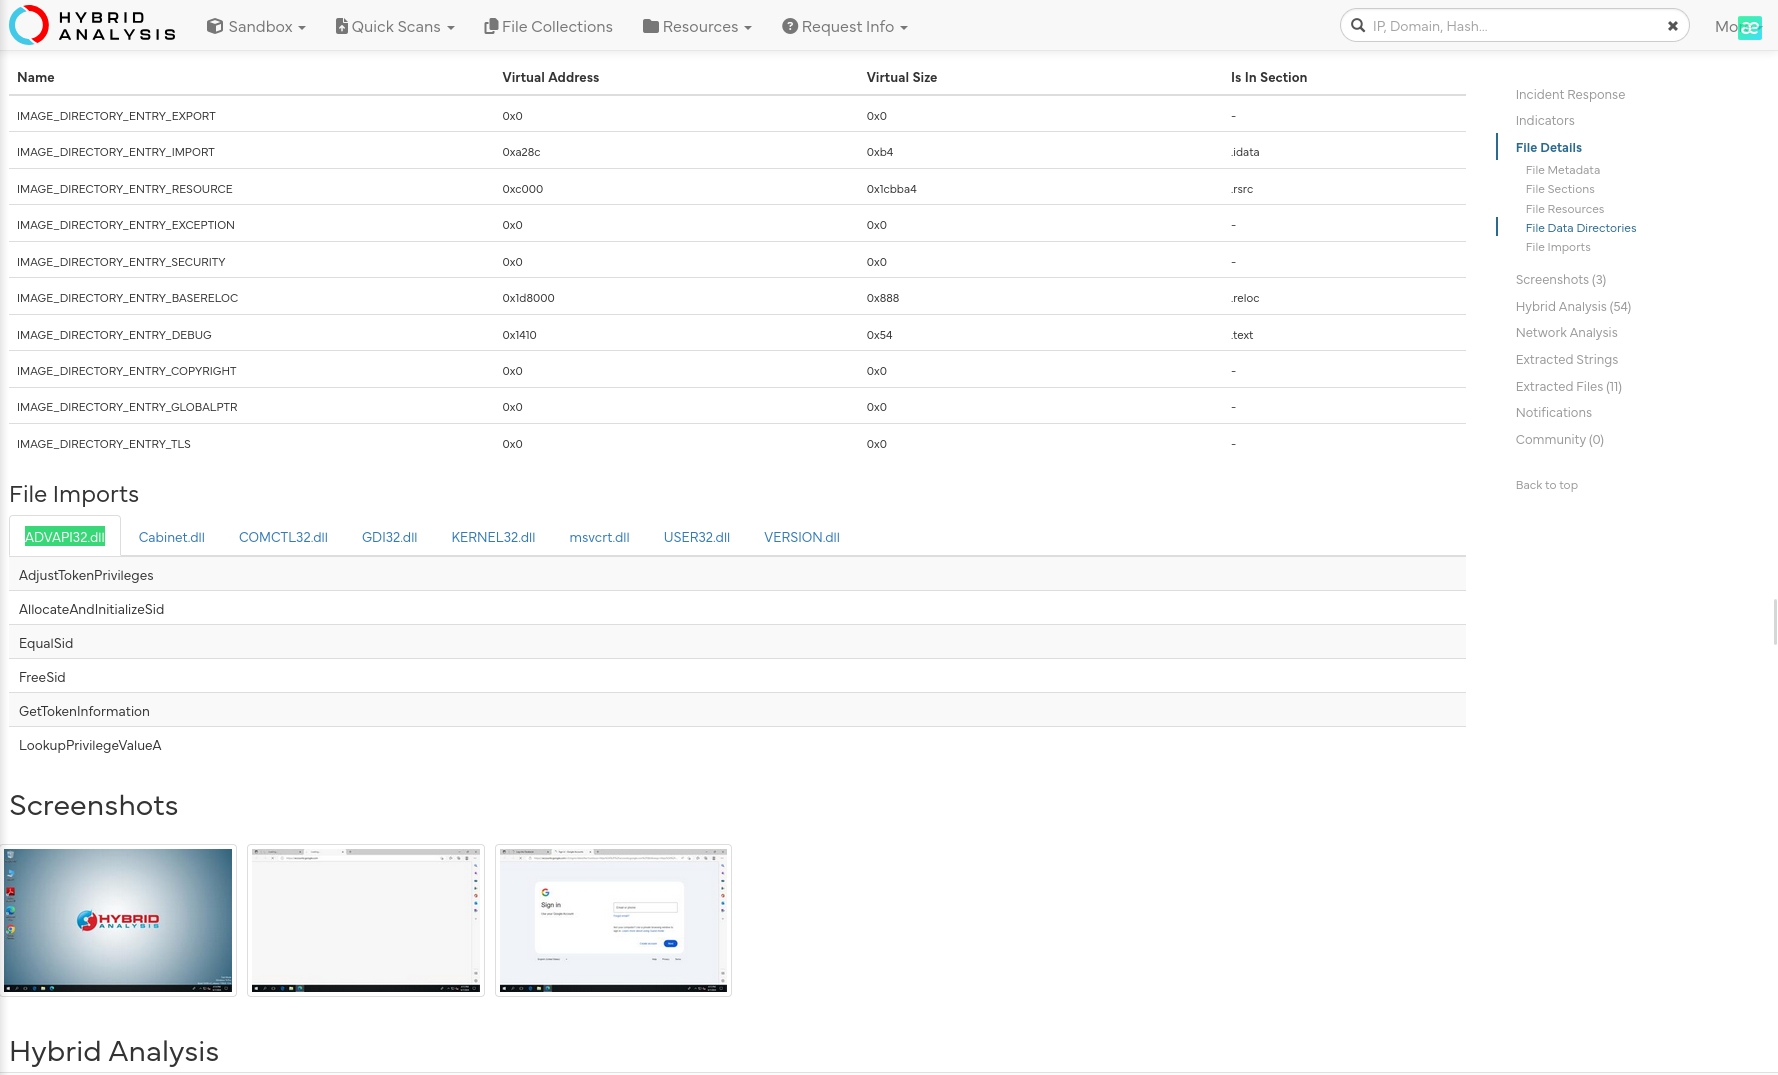This screenshot has width=1778, height=1075.
Task: Show the USER32.dll imports tab
Action: (x=697, y=537)
